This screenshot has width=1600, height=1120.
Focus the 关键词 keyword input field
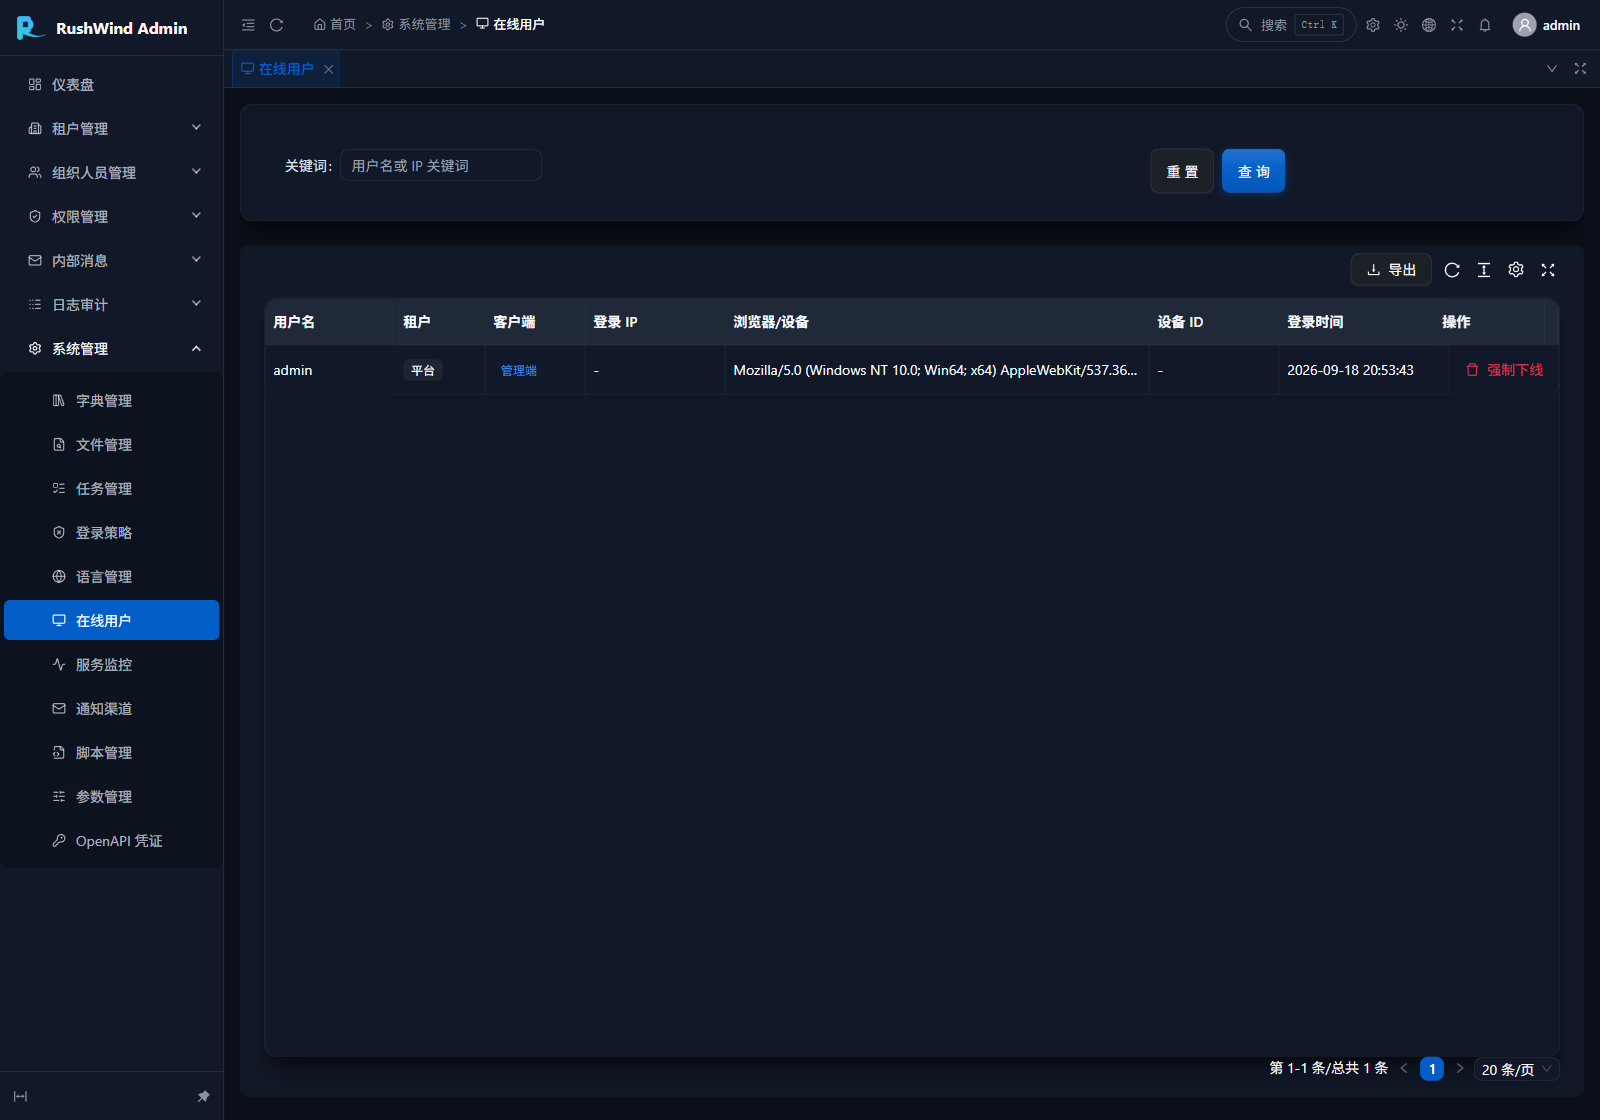(x=441, y=165)
